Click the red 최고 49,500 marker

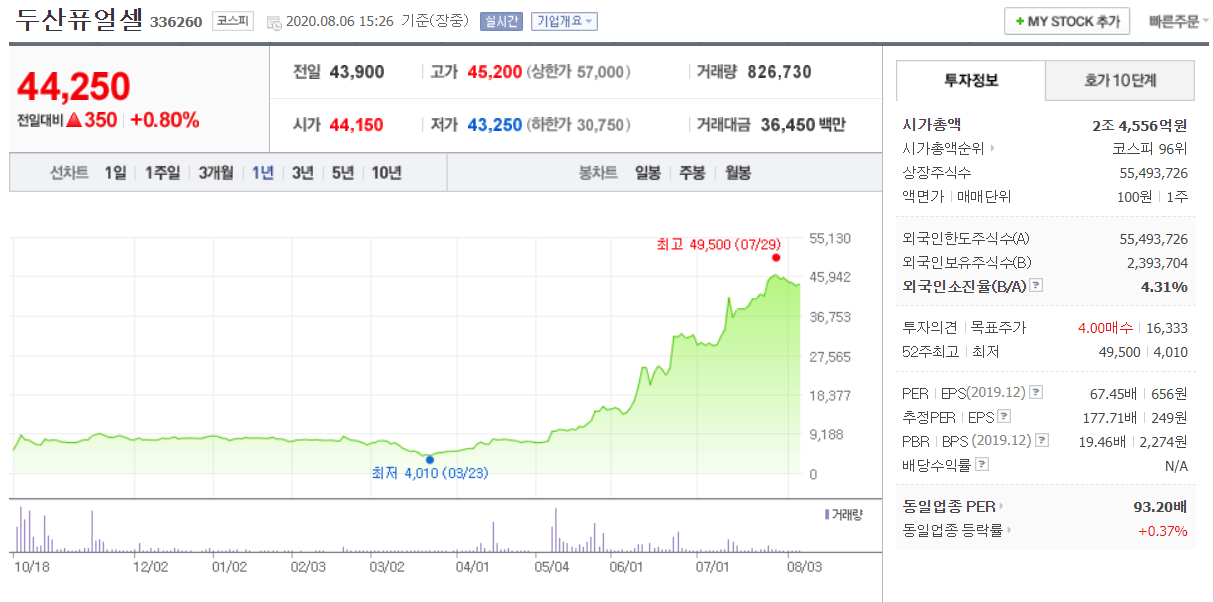[x=776, y=257]
